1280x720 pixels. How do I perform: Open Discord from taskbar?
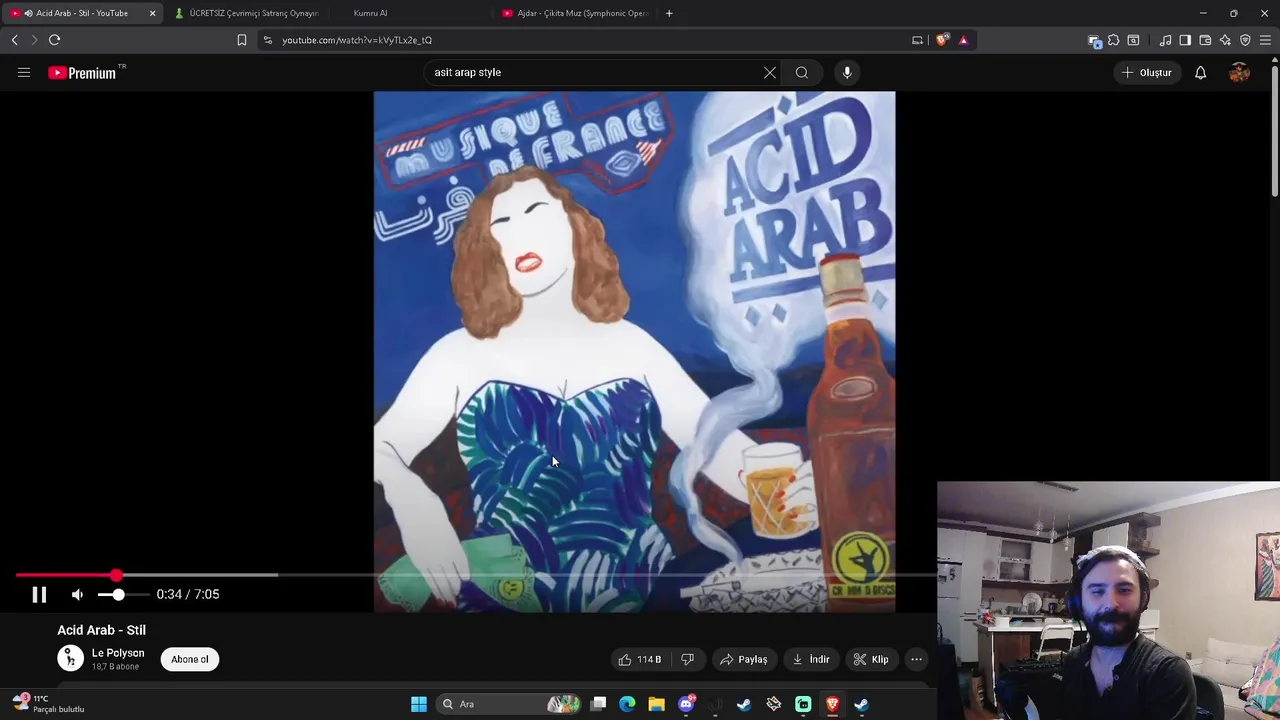coord(686,704)
